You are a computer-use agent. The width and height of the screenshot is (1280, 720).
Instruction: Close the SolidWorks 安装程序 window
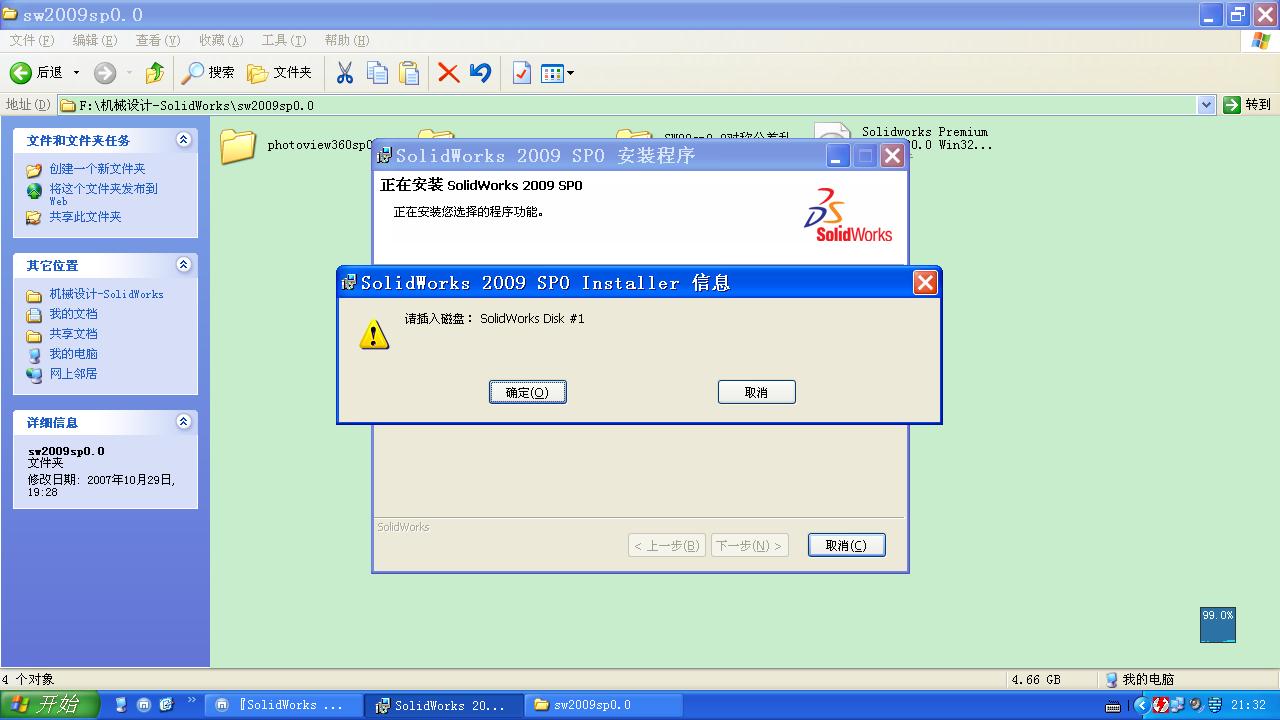892,155
